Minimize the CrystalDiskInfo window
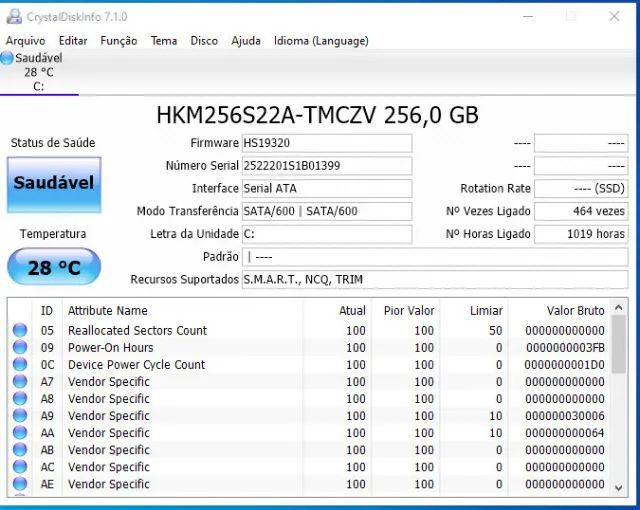The height and width of the screenshot is (510, 640). click(x=528, y=16)
